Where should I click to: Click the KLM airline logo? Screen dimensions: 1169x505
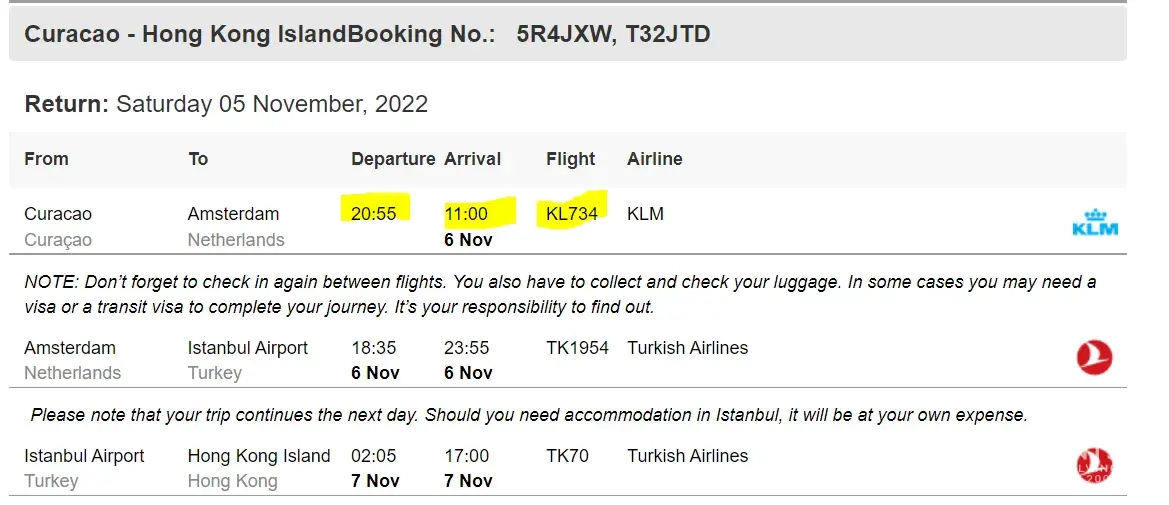click(x=1094, y=222)
